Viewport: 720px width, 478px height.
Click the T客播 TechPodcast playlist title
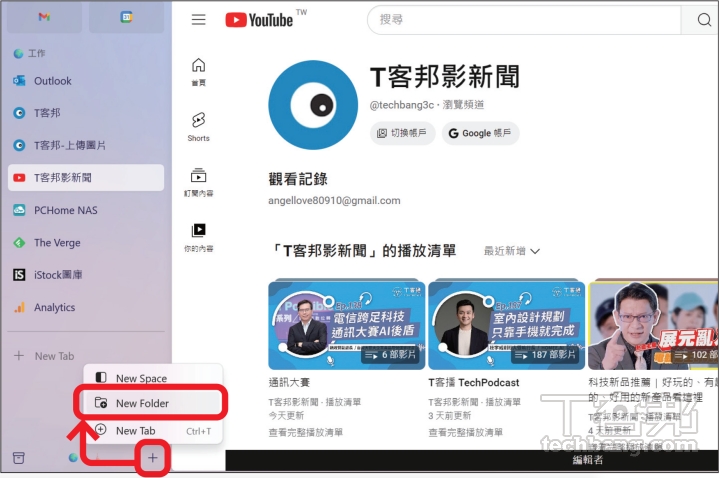[x=473, y=382]
